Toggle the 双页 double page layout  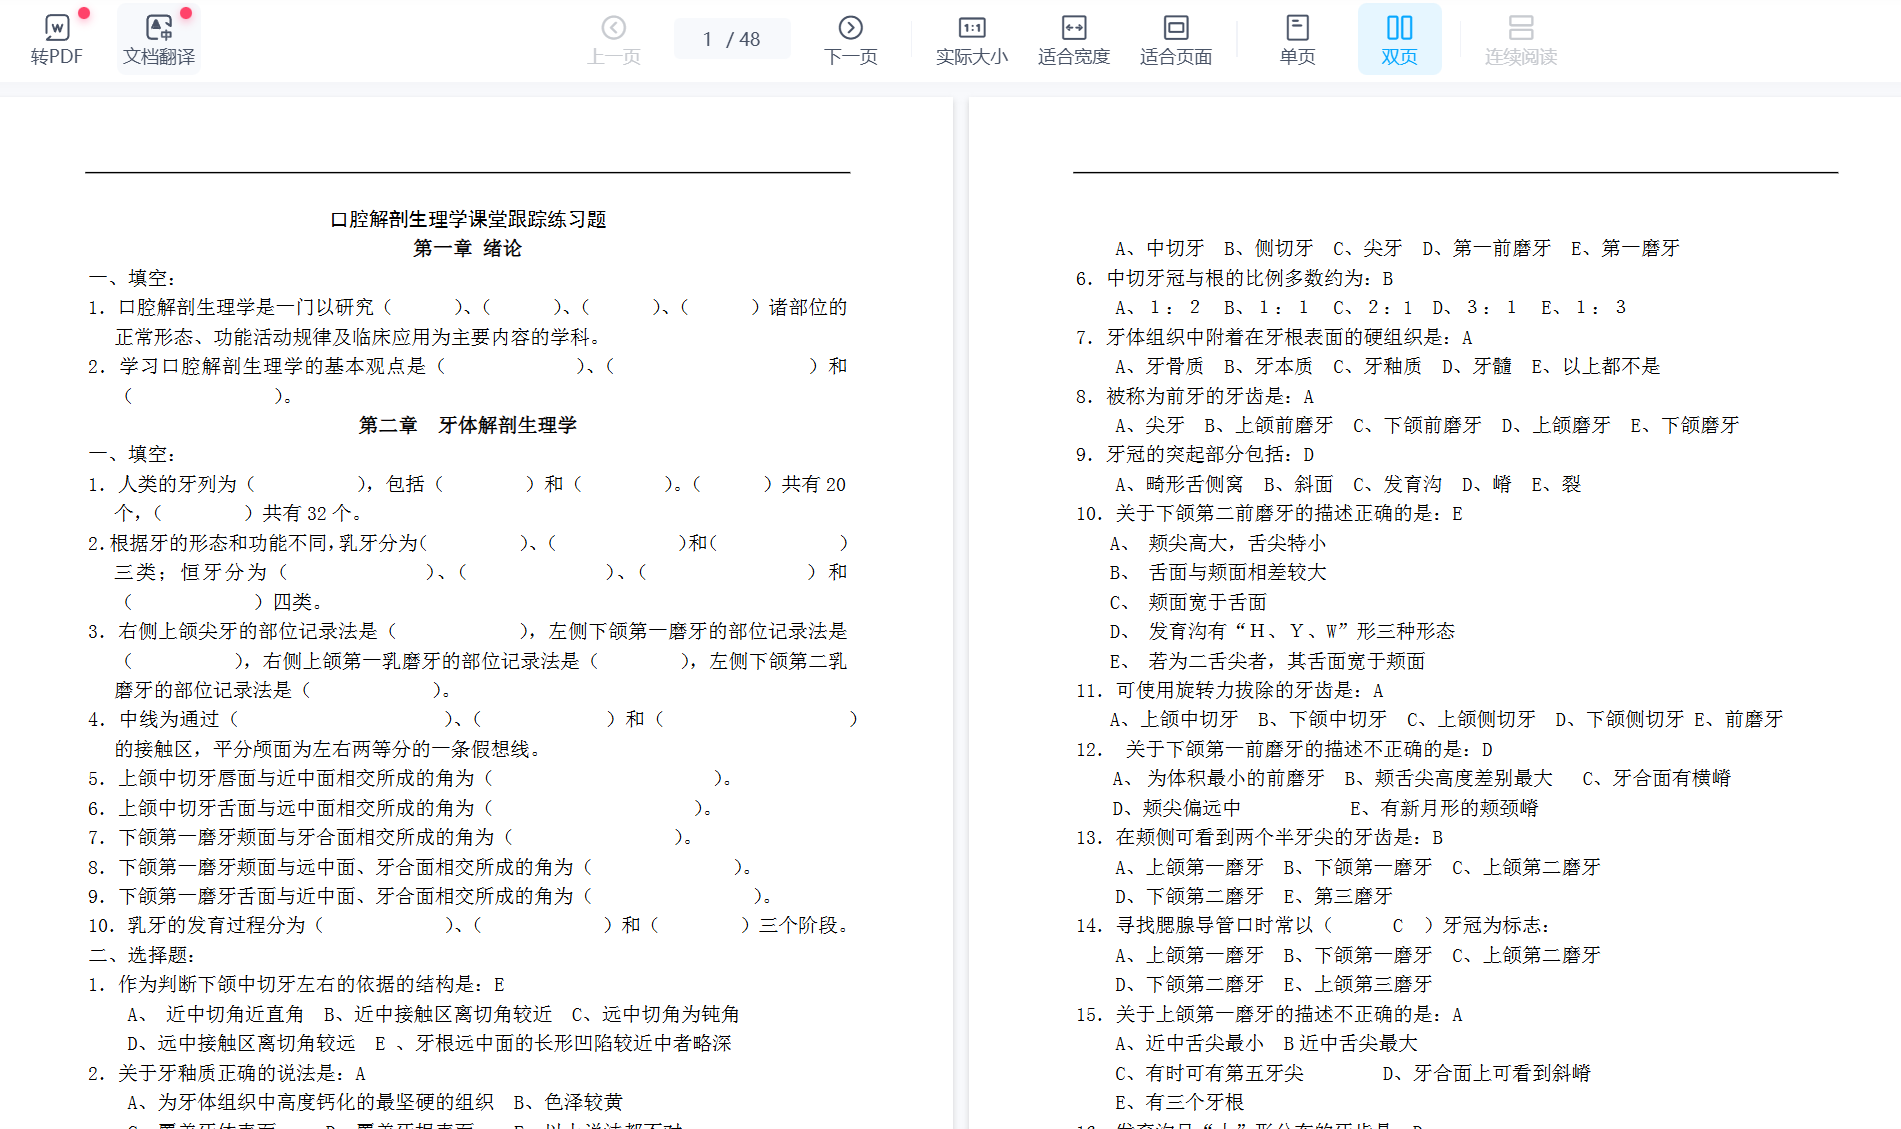1399,39
